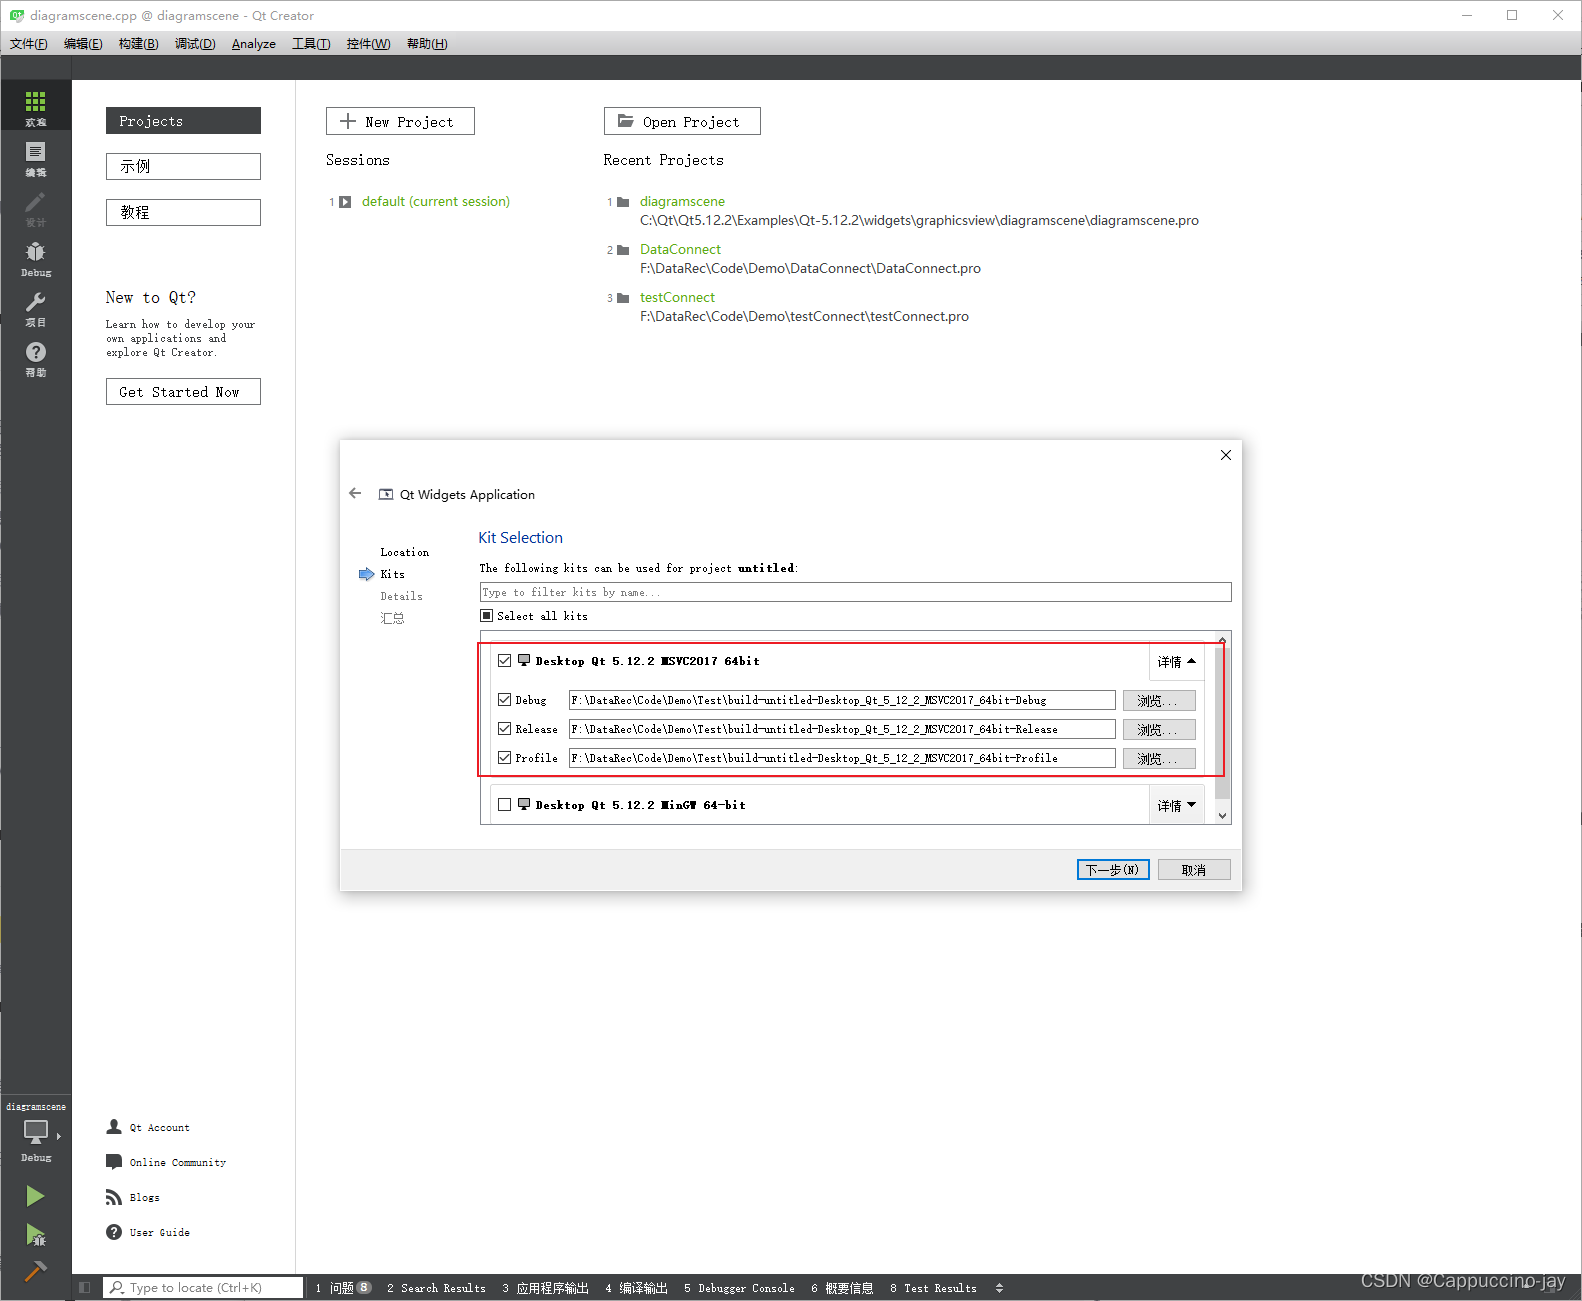Open the 编辑(E) menu
The width and height of the screenshot is (1582, 1301).
[83, 44]
